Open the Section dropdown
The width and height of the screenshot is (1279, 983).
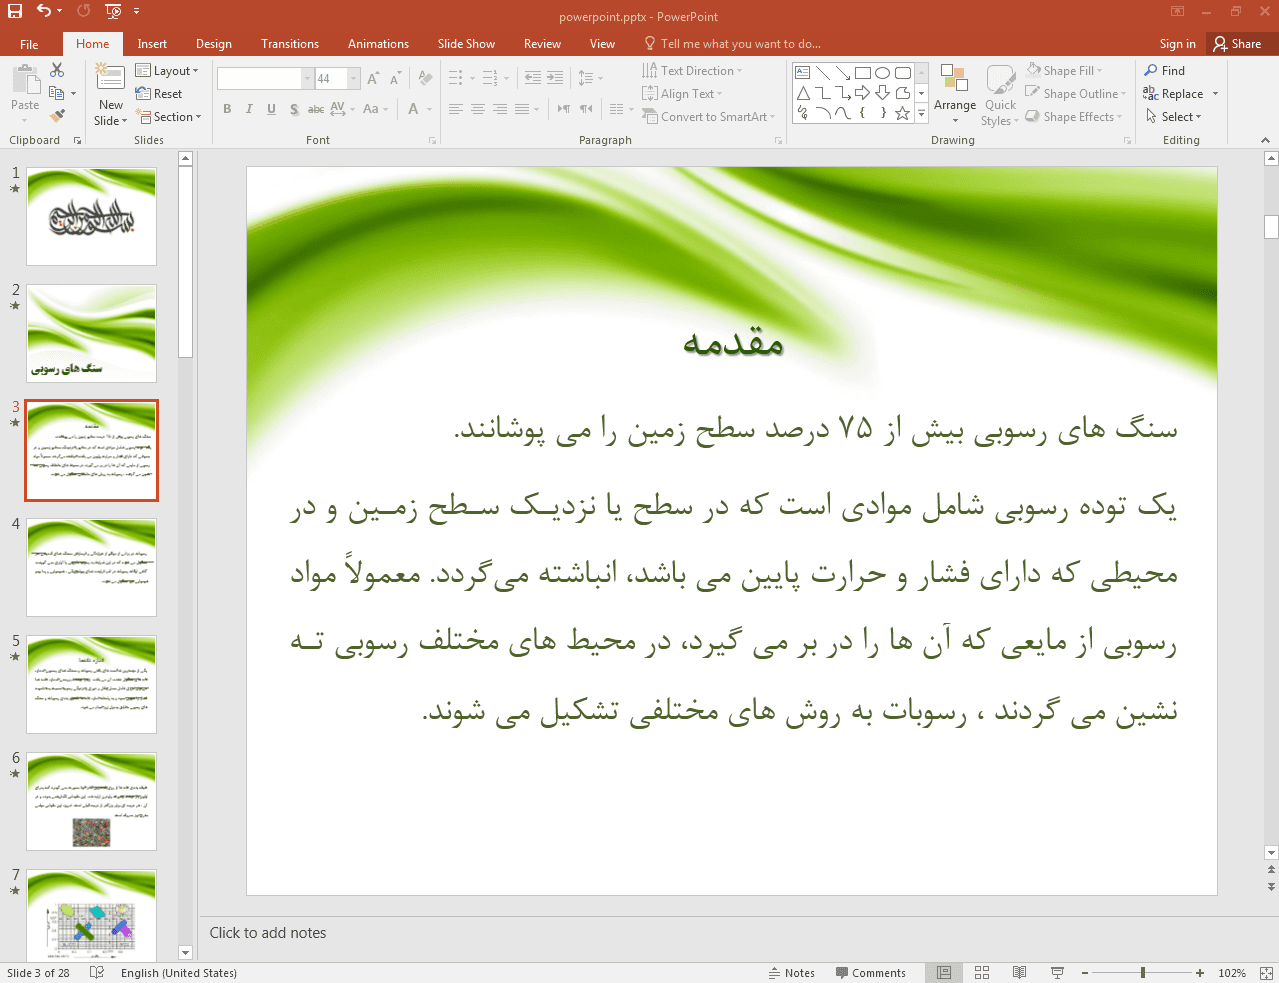[168, 117]
